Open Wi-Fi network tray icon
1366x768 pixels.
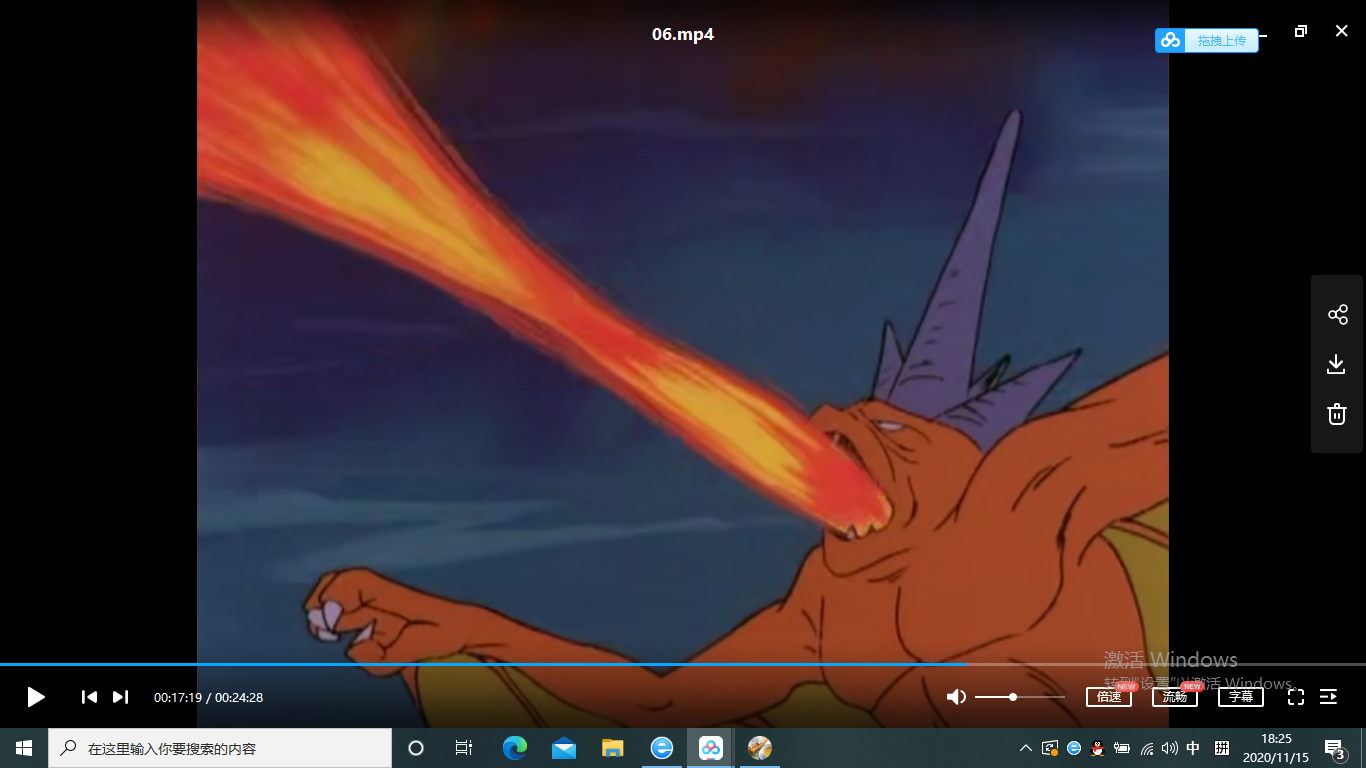tap(1146, 748)
